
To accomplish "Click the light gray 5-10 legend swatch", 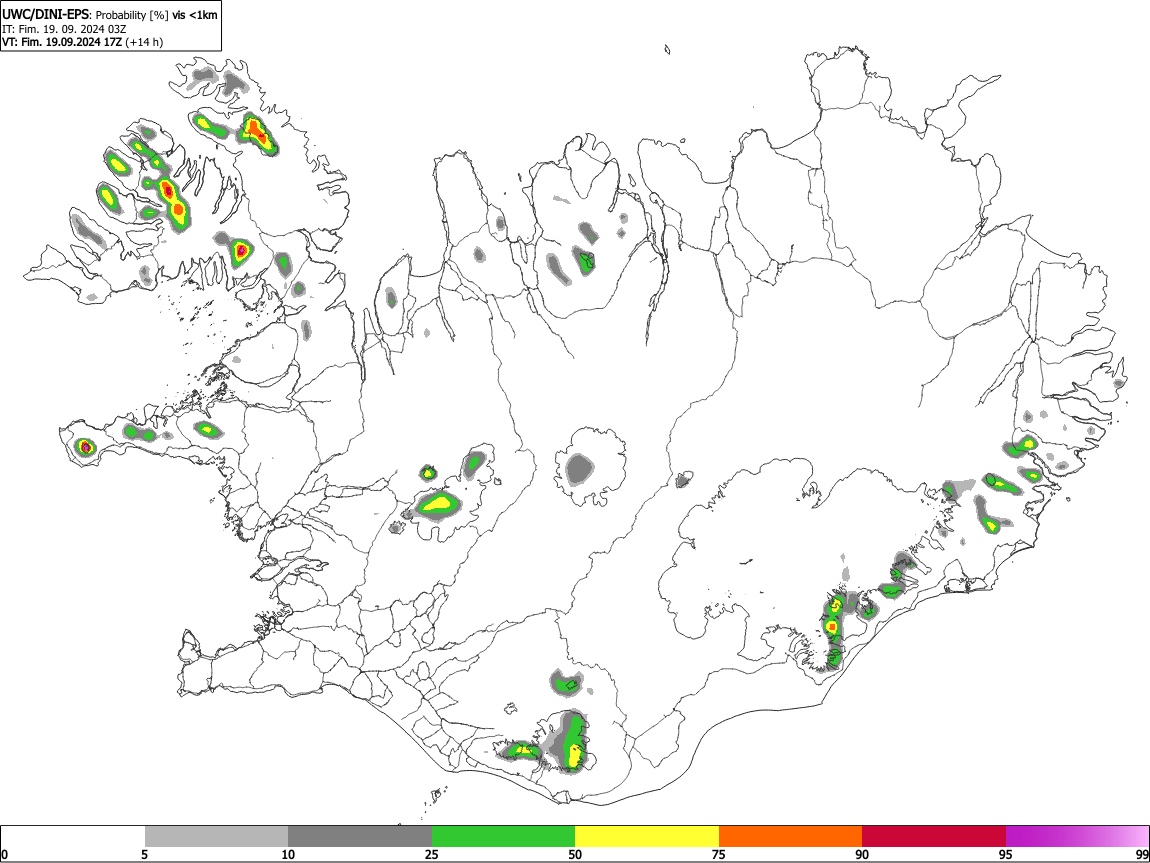I will (216, 836).
